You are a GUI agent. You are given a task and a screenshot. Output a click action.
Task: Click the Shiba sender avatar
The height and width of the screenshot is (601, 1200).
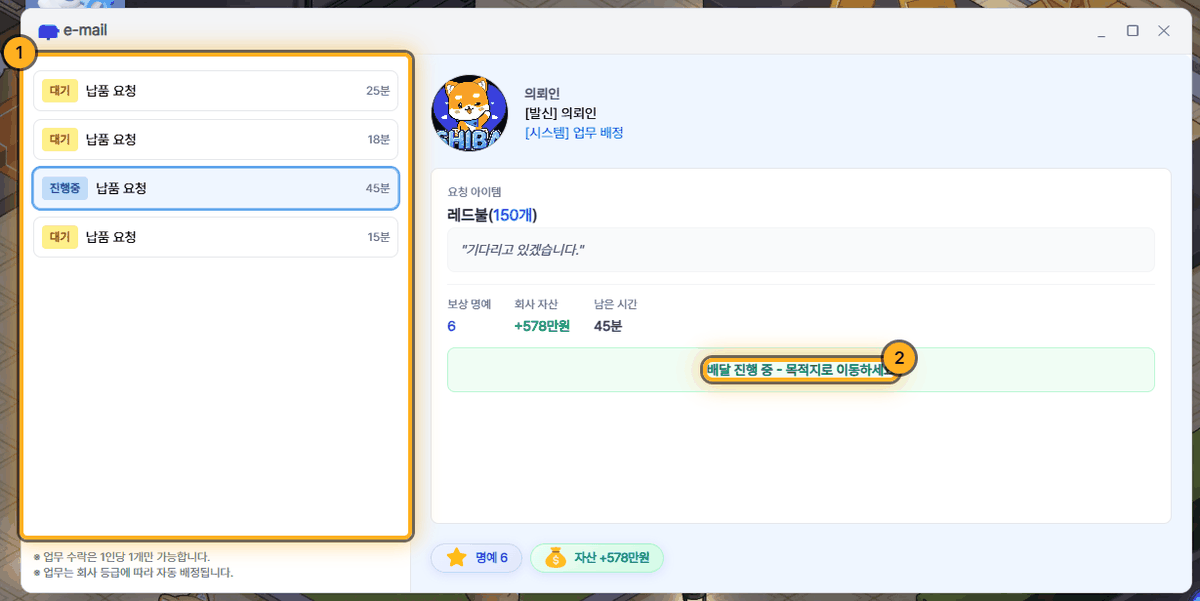[469, 113]
